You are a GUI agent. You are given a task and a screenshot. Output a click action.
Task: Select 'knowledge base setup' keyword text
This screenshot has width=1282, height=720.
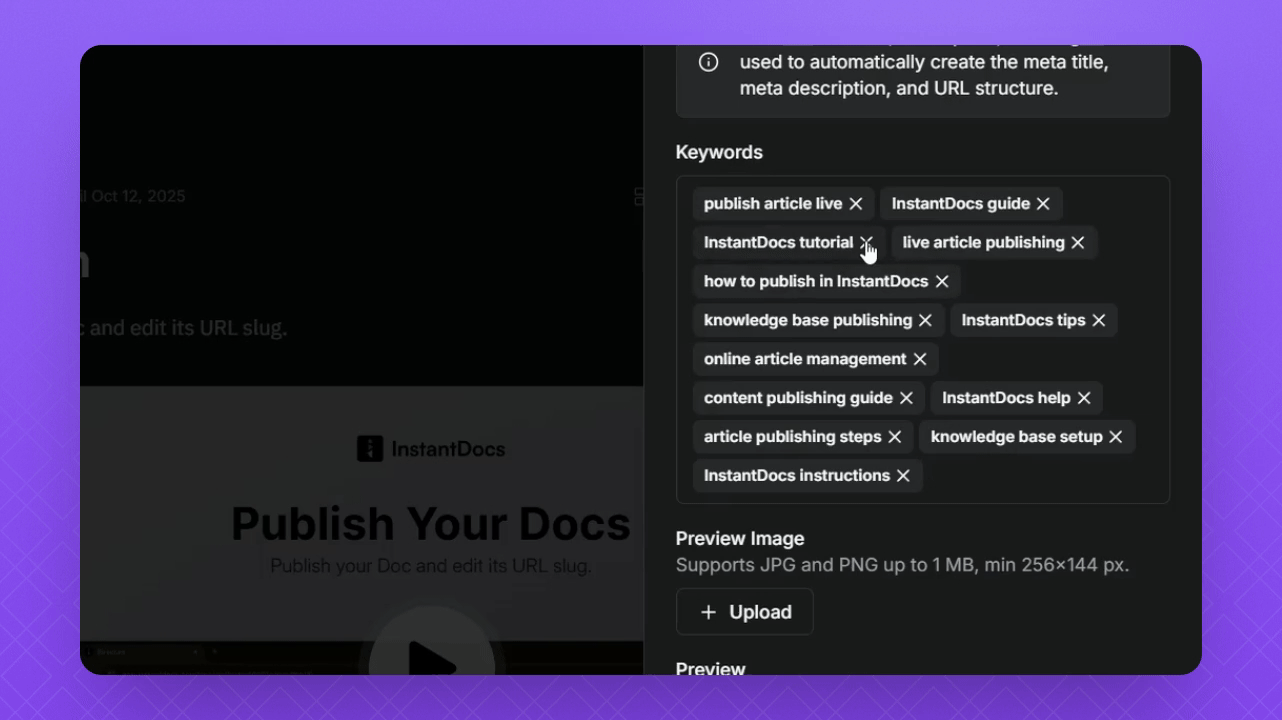click(x=1017, y=437)
